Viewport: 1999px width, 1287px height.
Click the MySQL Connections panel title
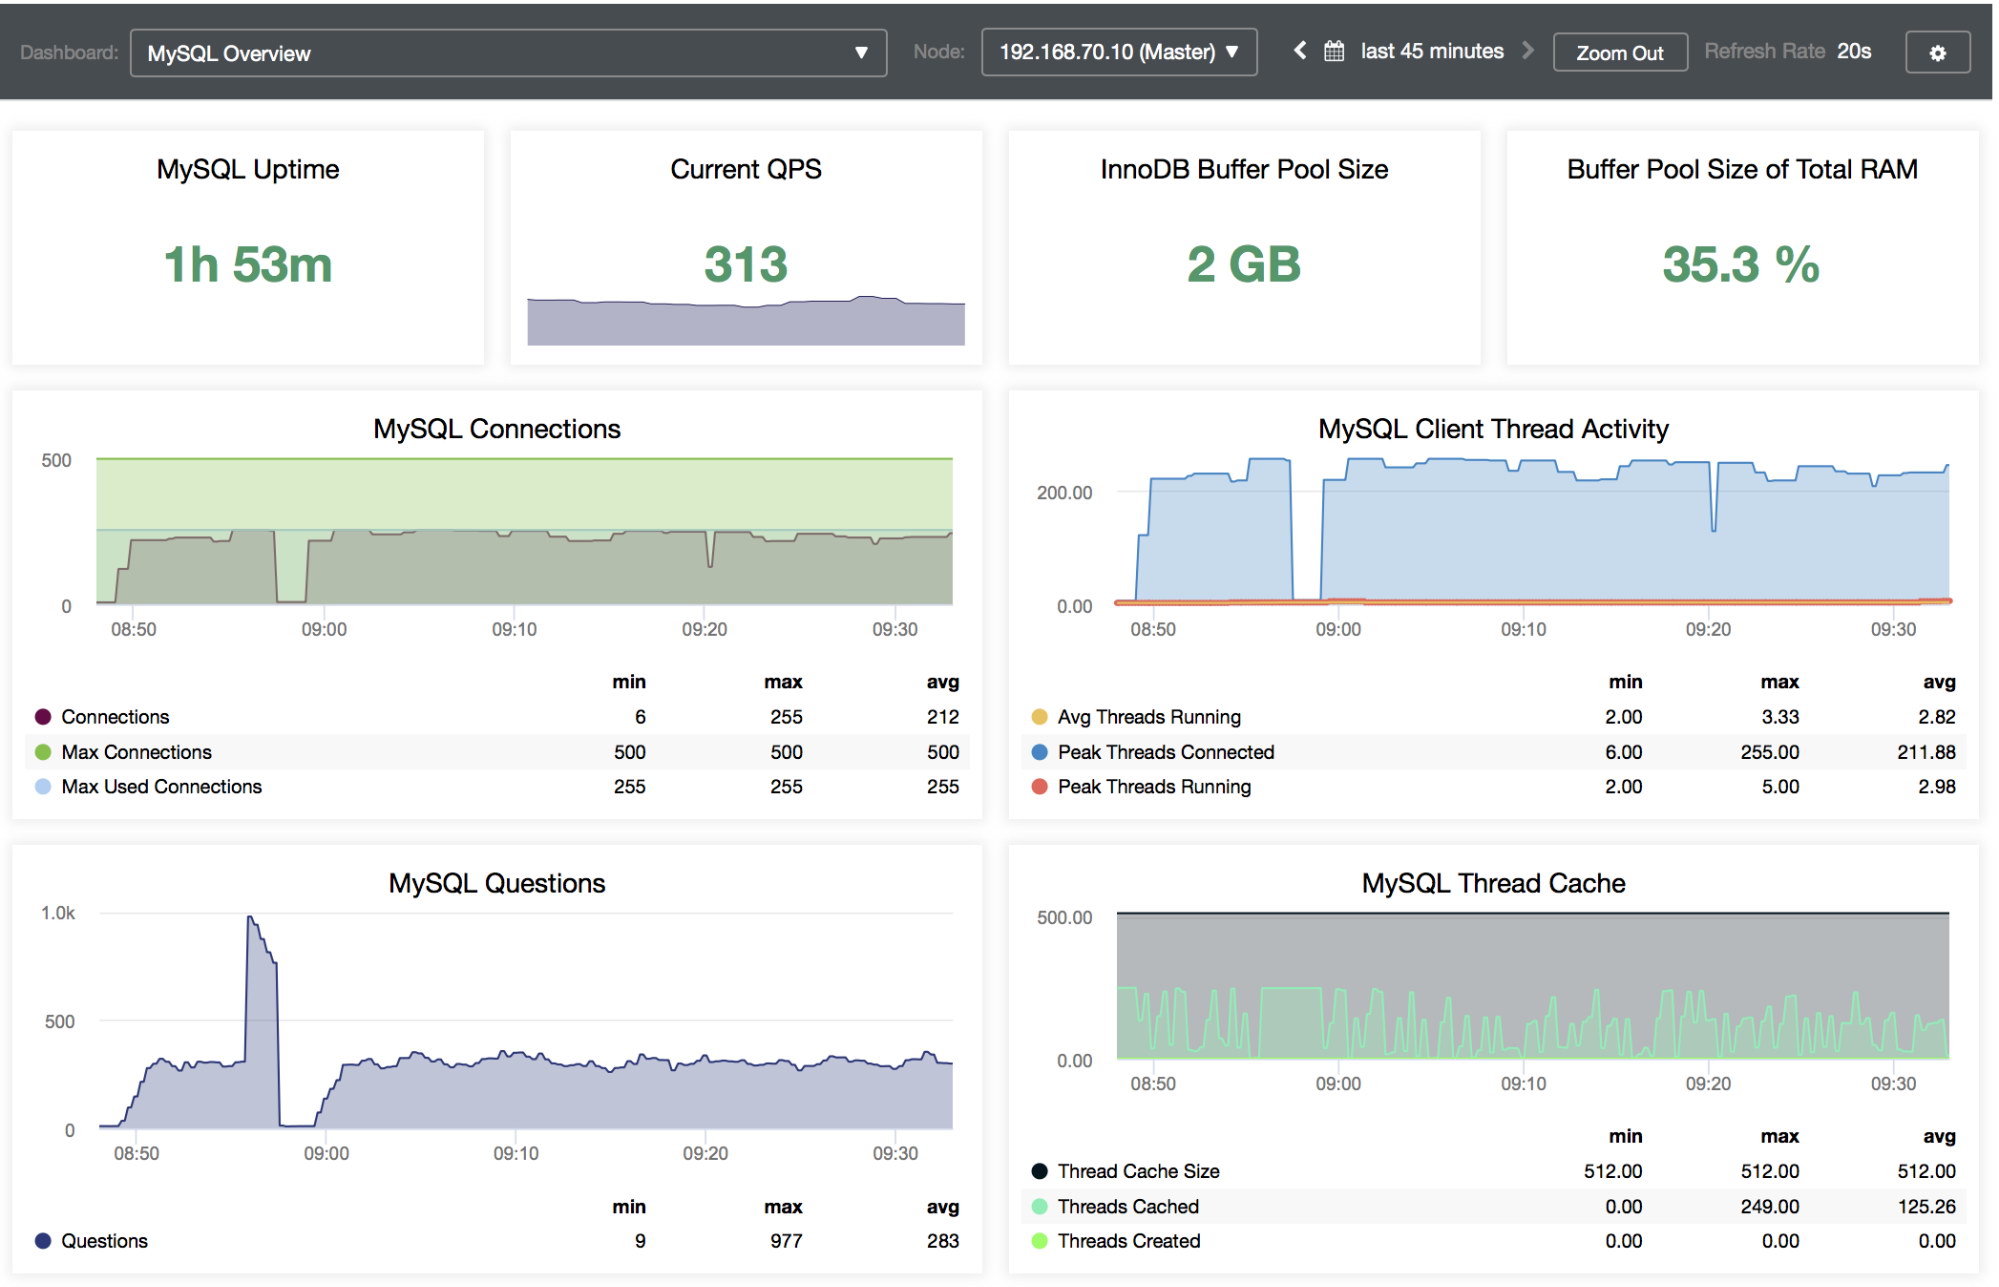497,429
